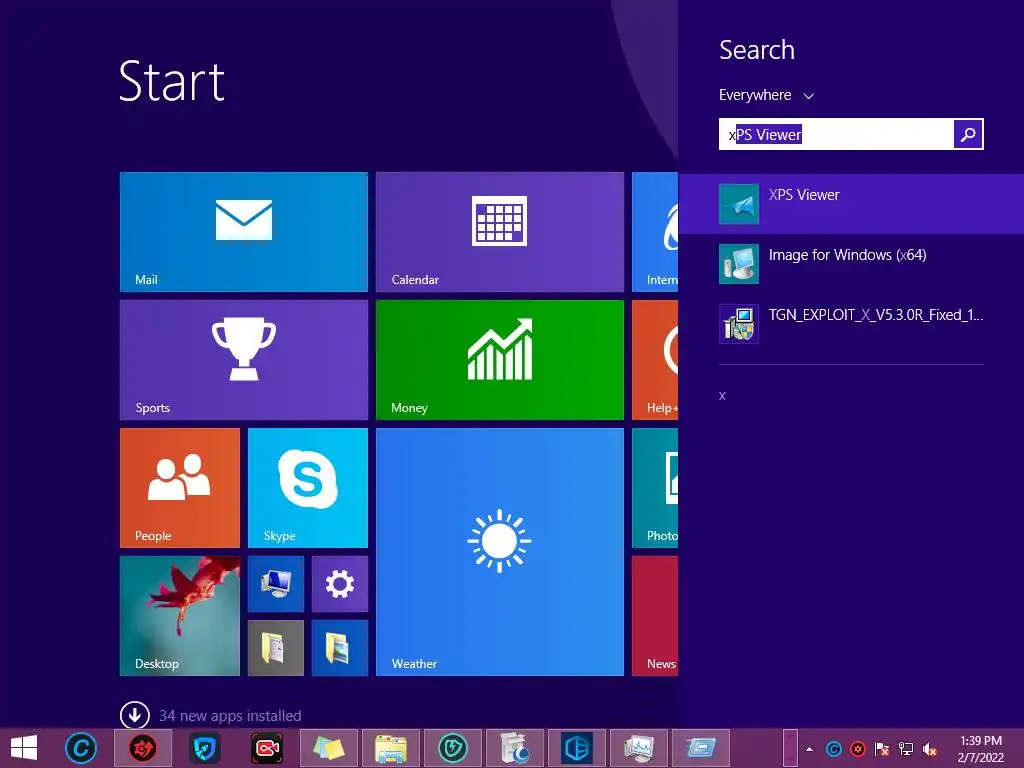This screenshot has width=1024, height=768.
Task: Click the muted volume tray icon
Action: pyautogui.click(x=930, y=749)
